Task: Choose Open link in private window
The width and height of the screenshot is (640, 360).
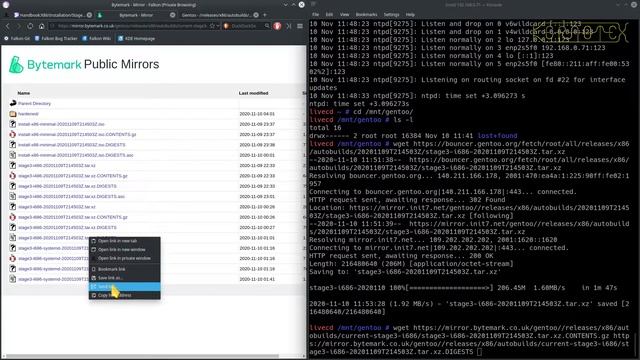Action: (124, 258)
